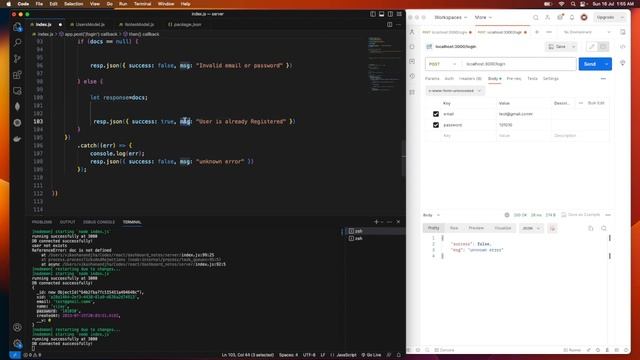Open the Docker whale icon view
Screen dimensions: 640x360
pyautogui.click(x=17, y=139)
